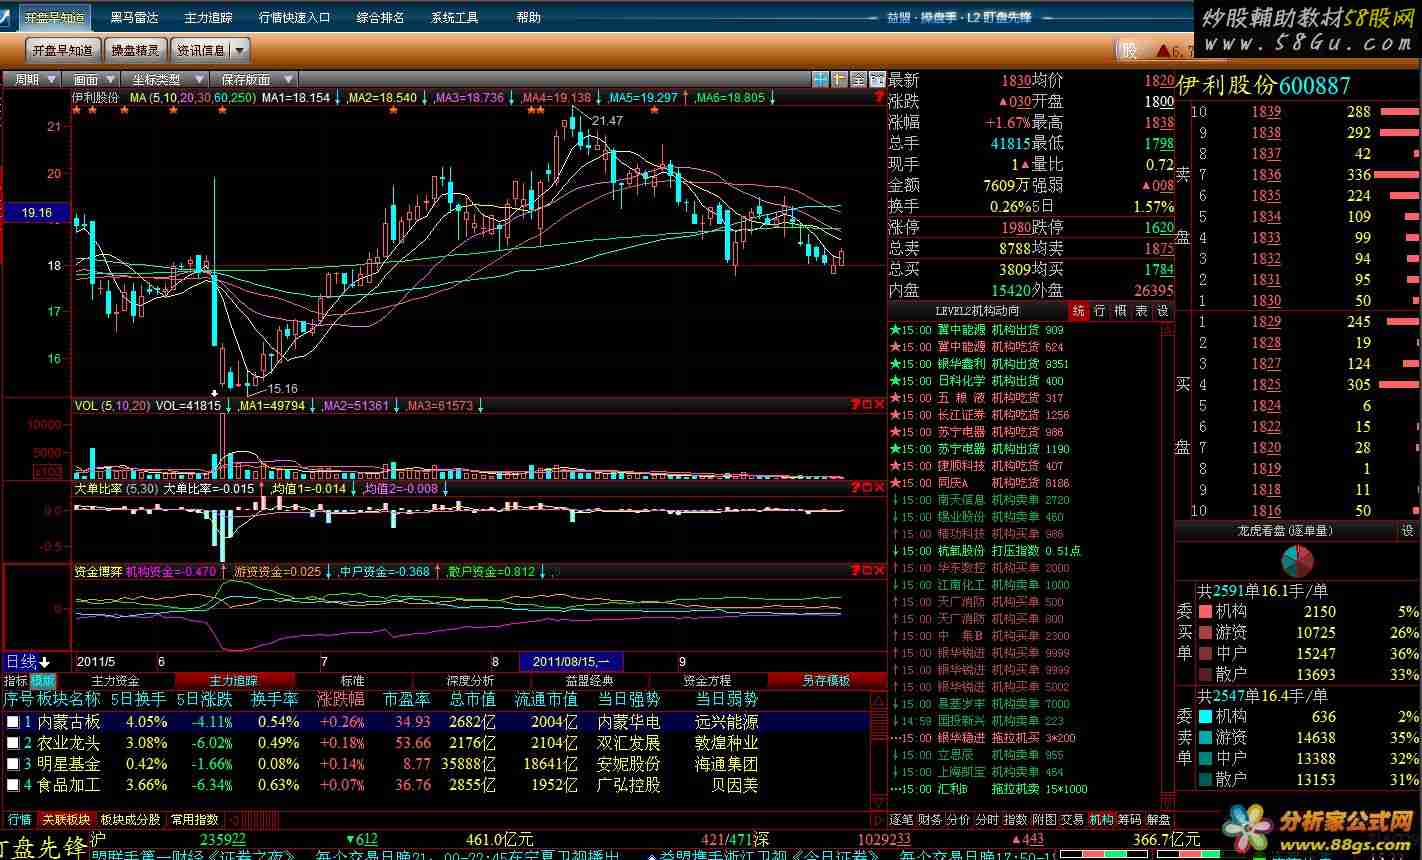Open '设' settings of 龙虎看盘 panel

pos(1408,530)
